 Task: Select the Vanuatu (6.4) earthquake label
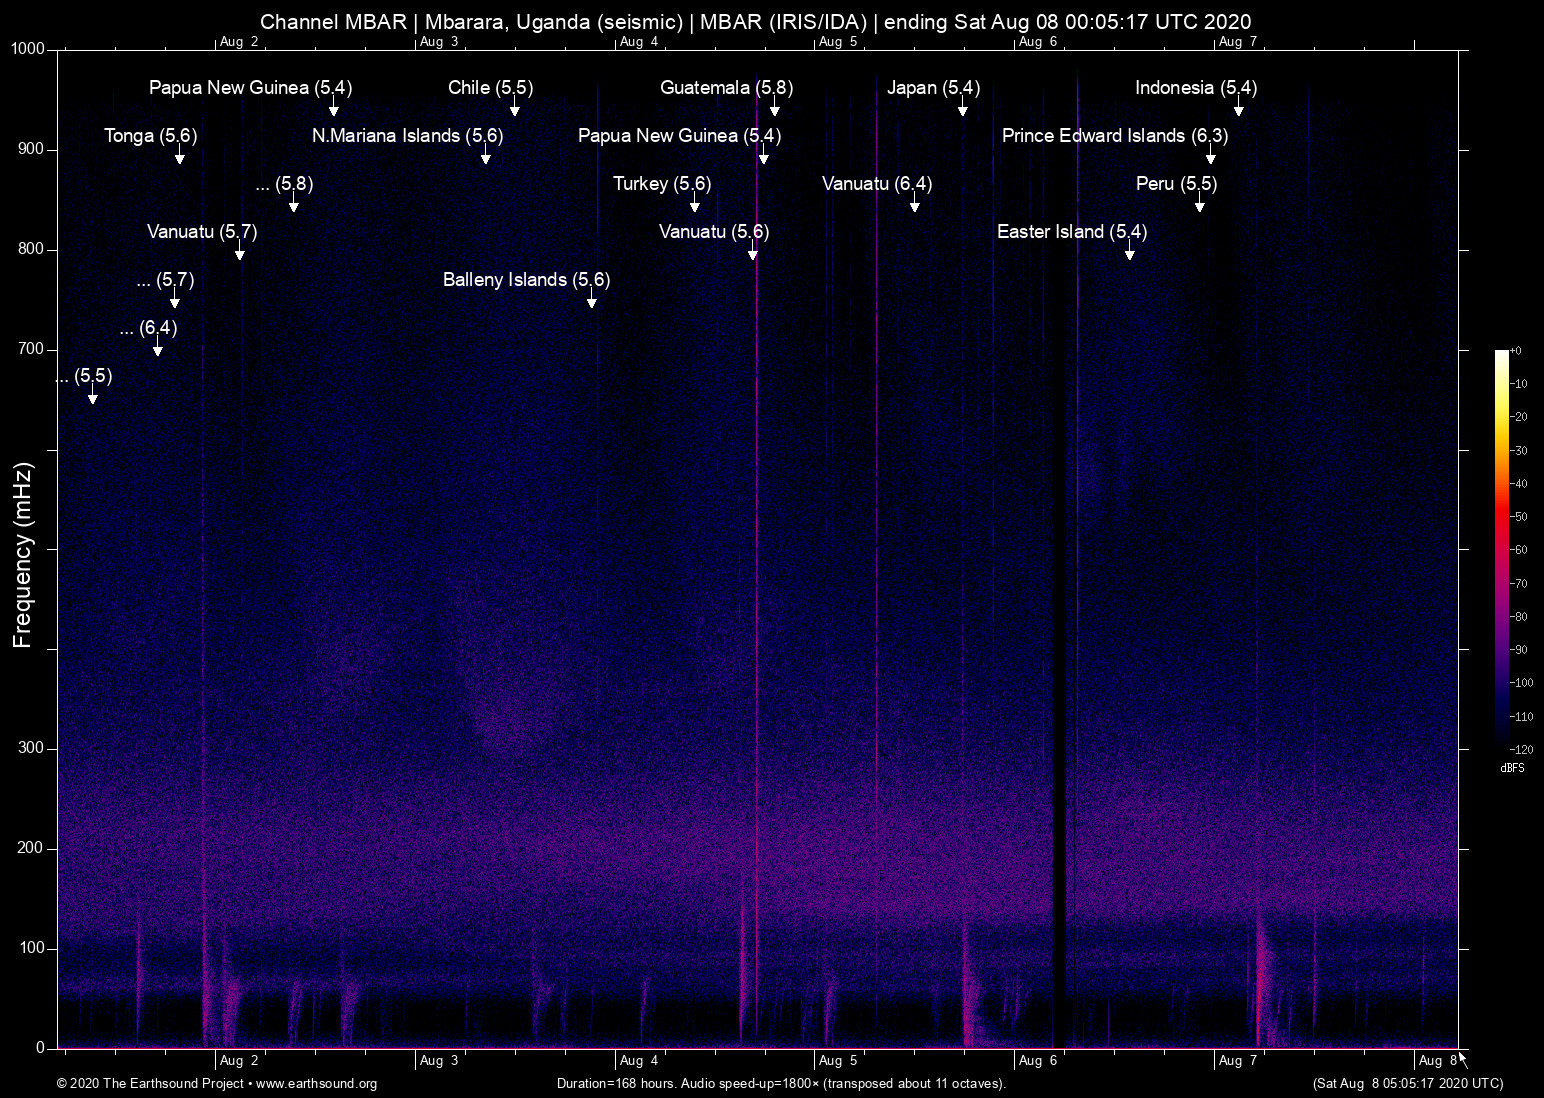tap(876, 184)
